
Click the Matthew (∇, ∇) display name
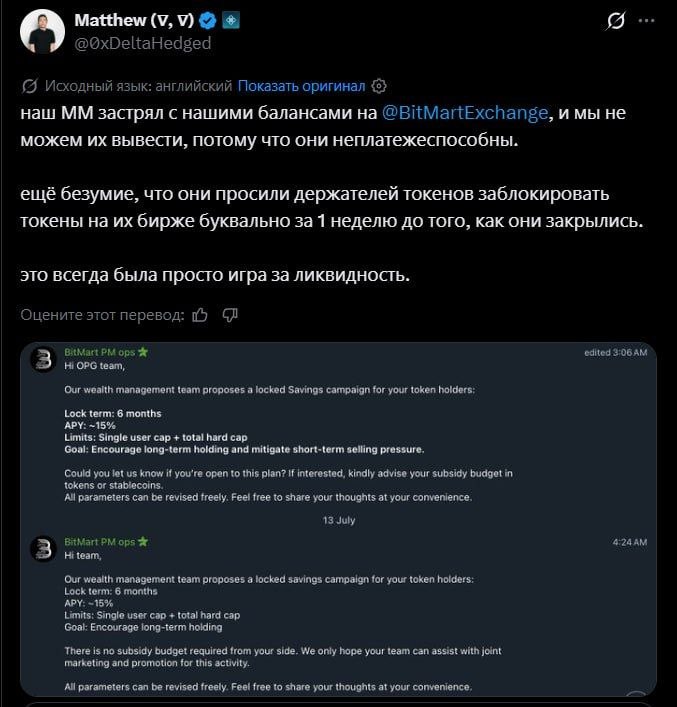pyautogui.click(x=134, y=20)
